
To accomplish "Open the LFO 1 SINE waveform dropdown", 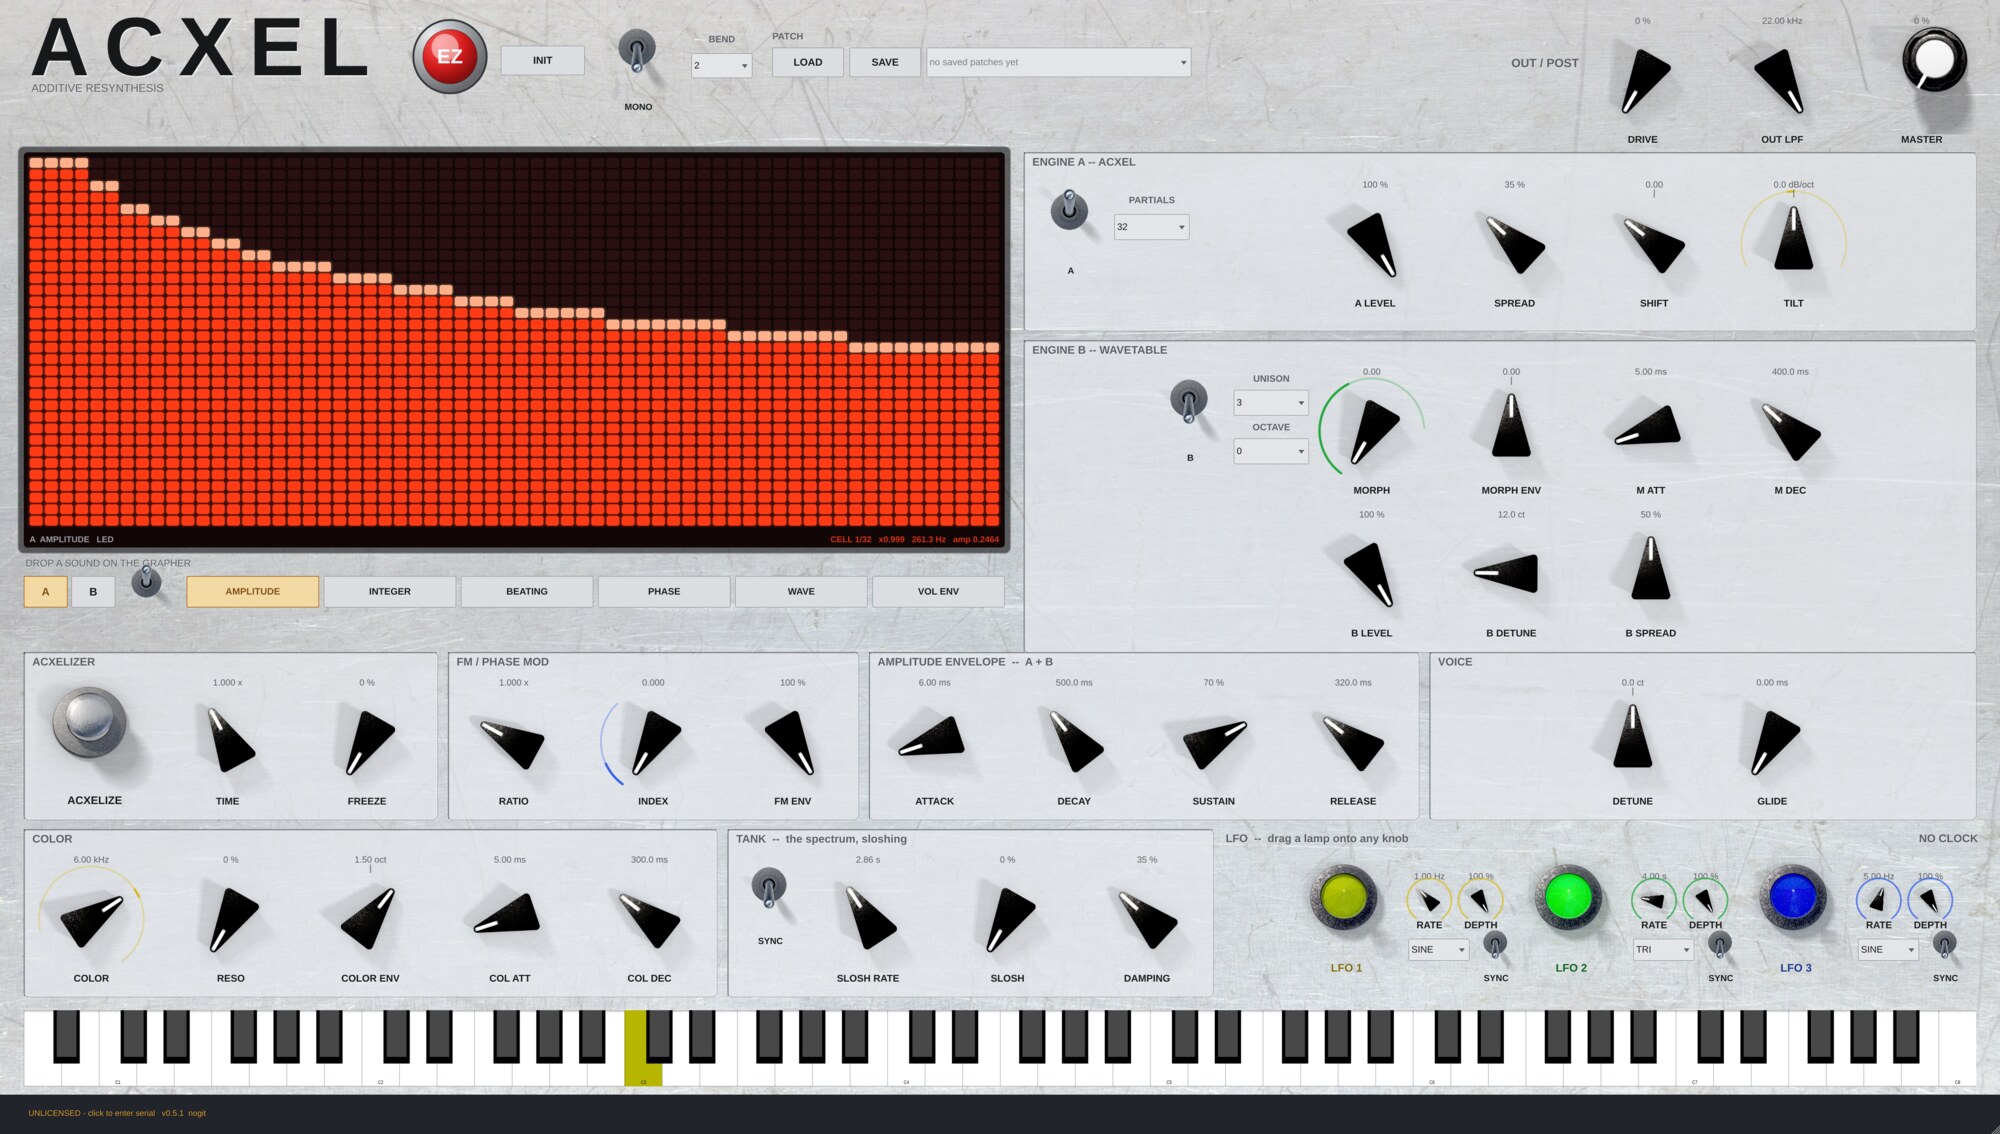I will [1438, 950].
